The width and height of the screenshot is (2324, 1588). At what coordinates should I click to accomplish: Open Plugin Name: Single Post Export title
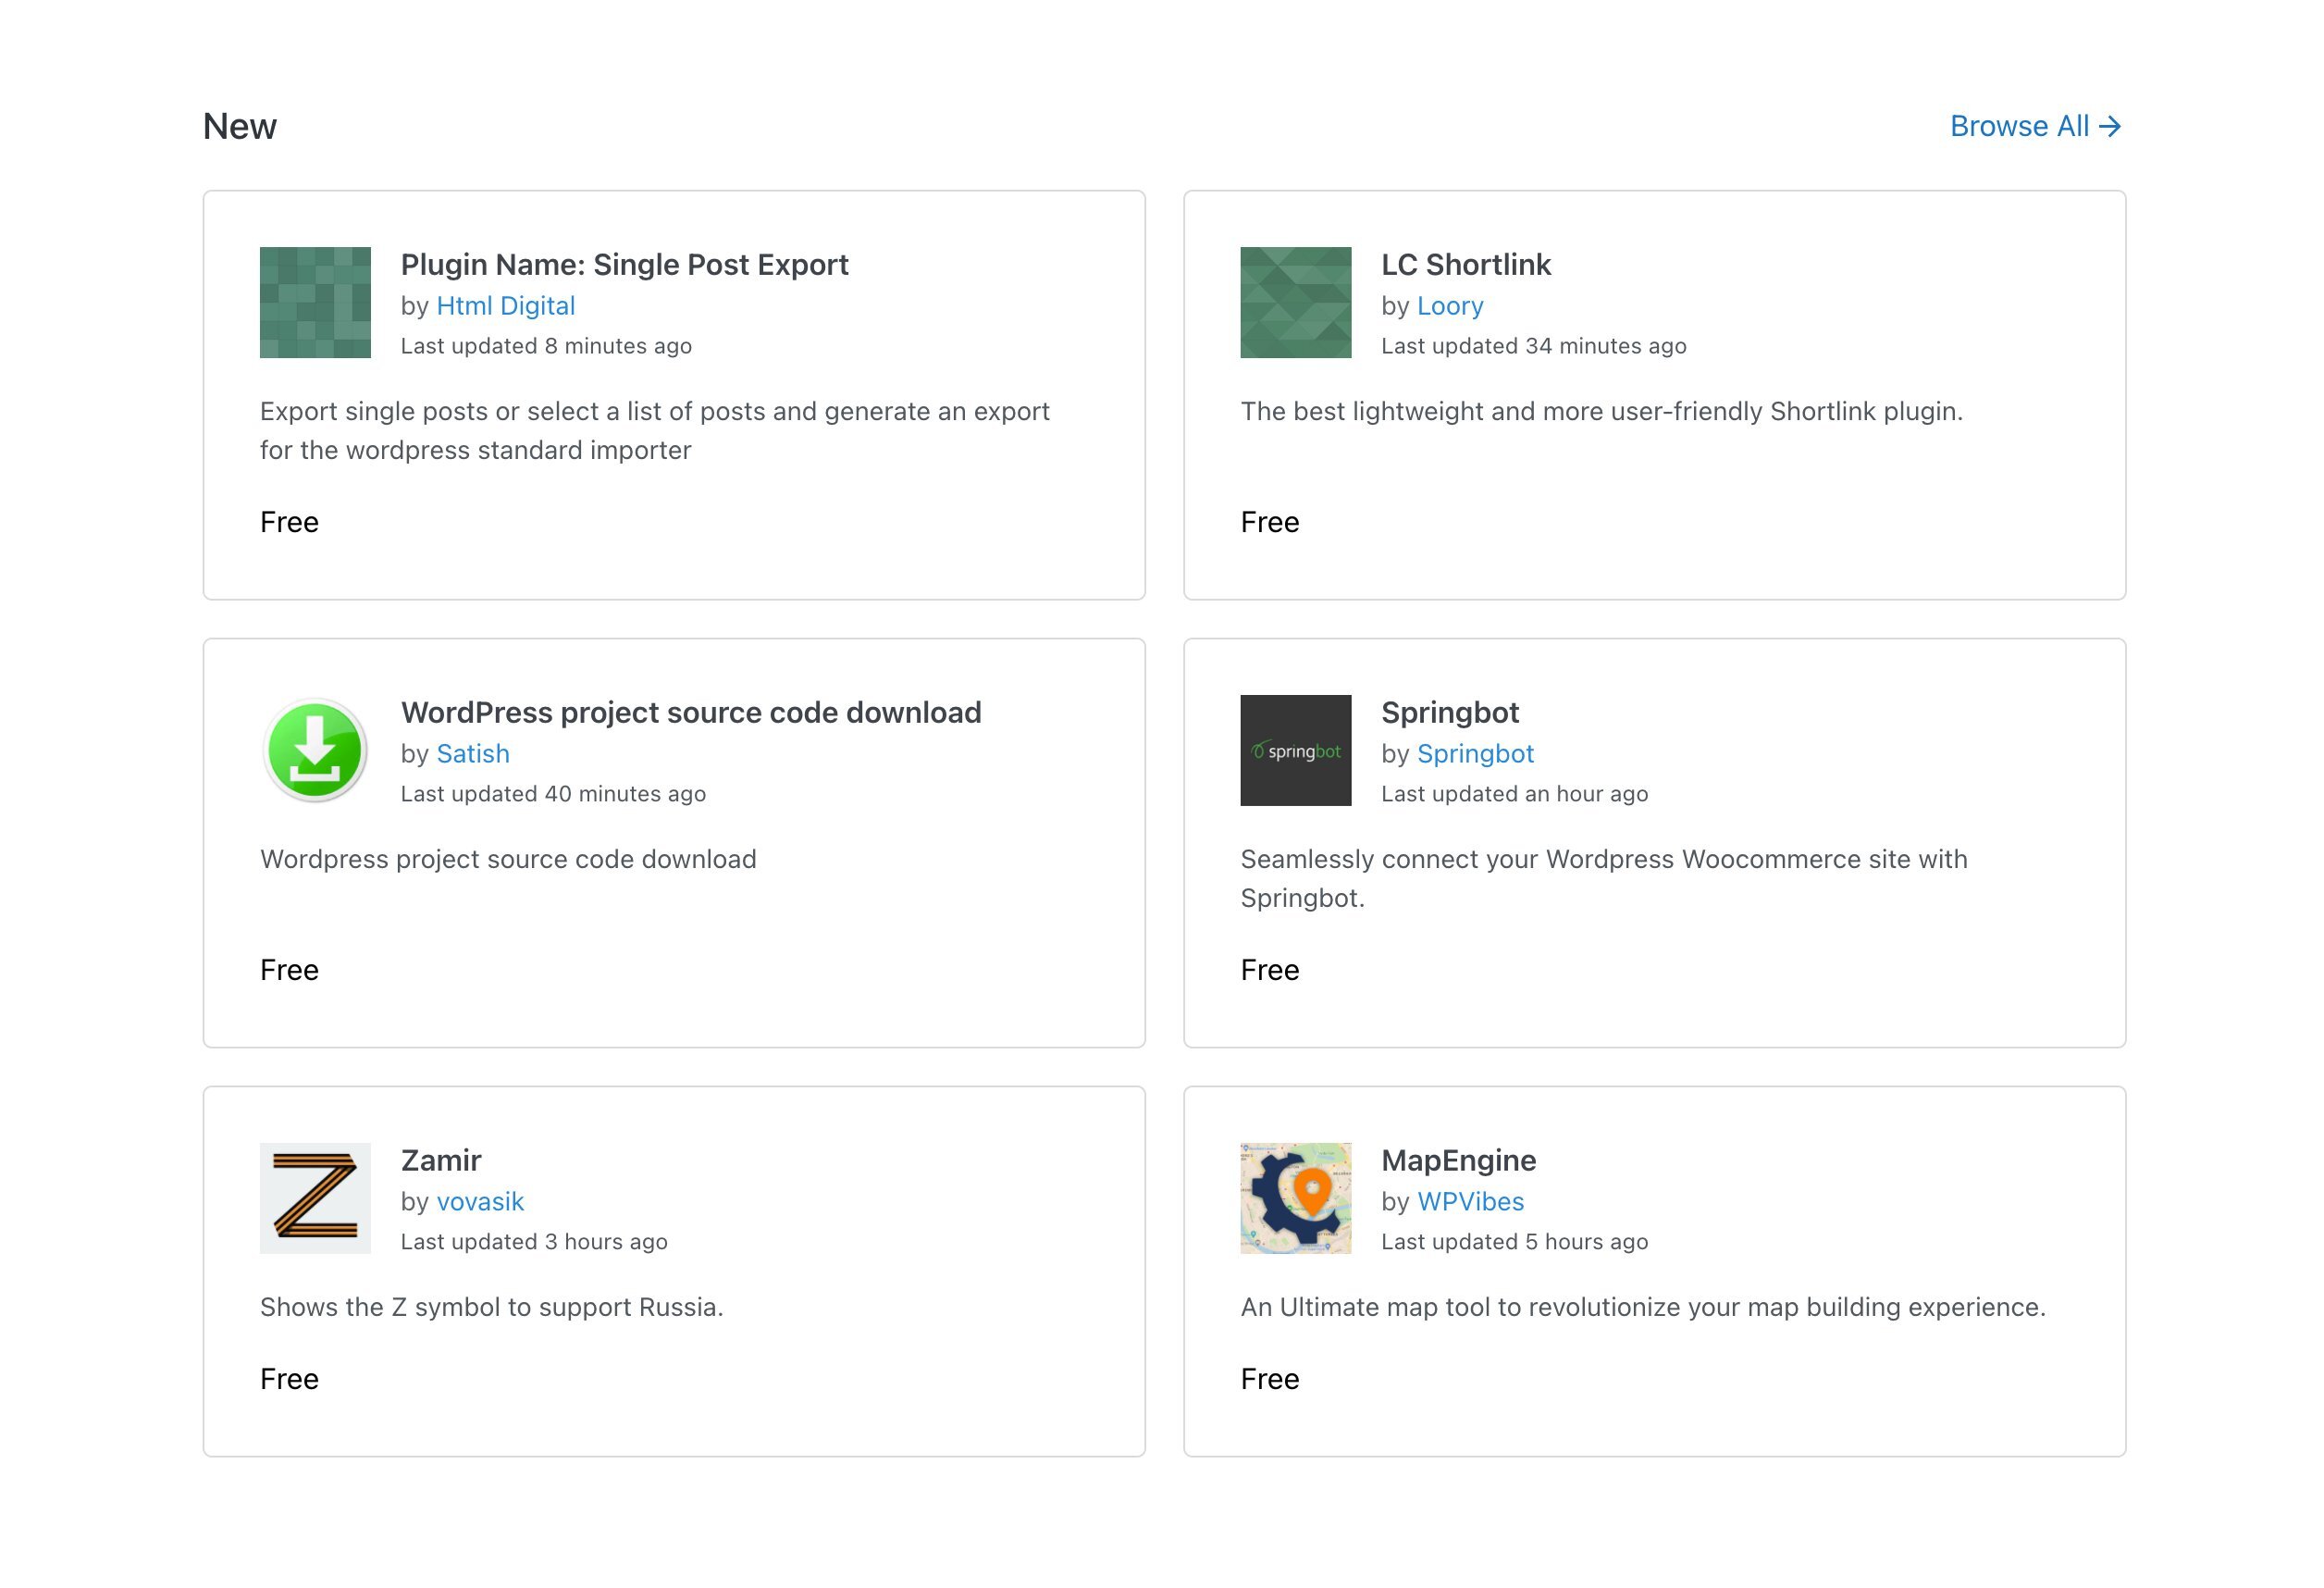624,264
